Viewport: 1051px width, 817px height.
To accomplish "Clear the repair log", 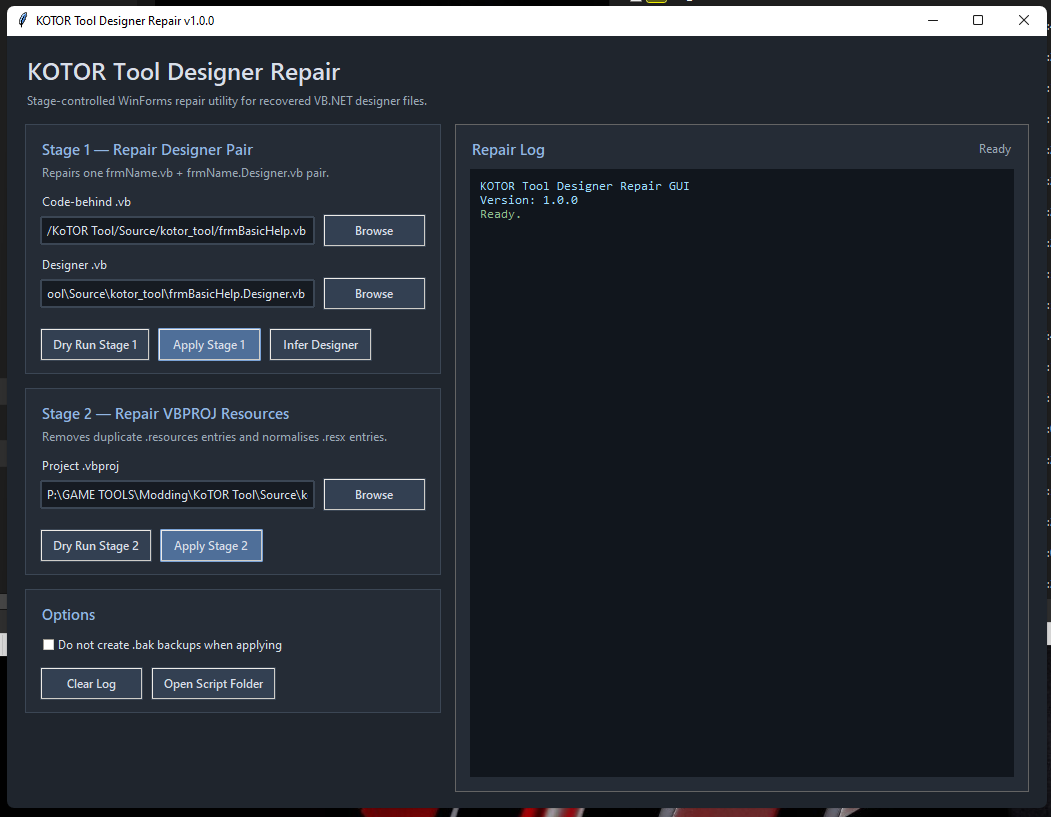I will point(91,684).
